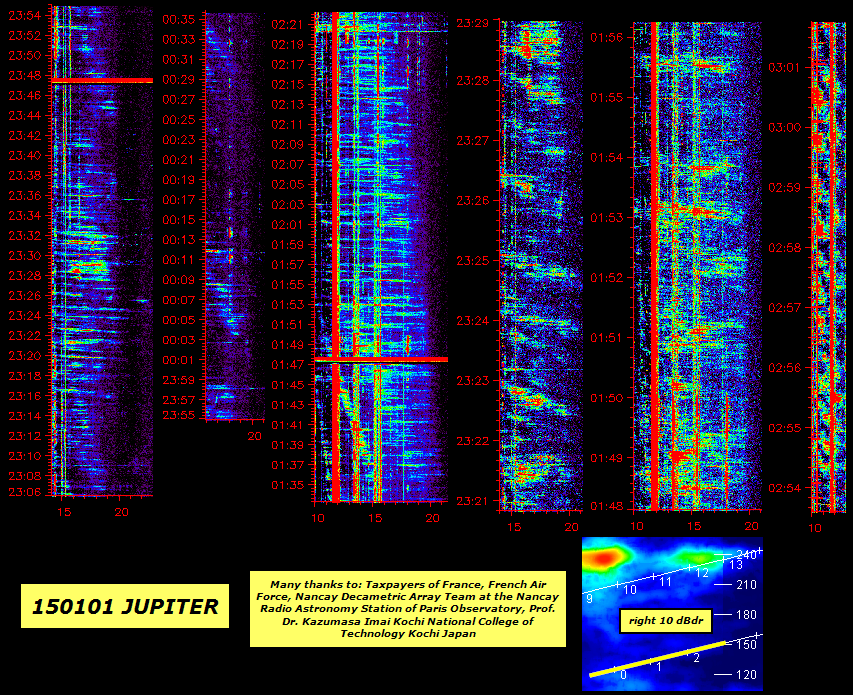Click the 23:54 time label
The width and height of the screenshot is (853, 695).
point(24,15)
